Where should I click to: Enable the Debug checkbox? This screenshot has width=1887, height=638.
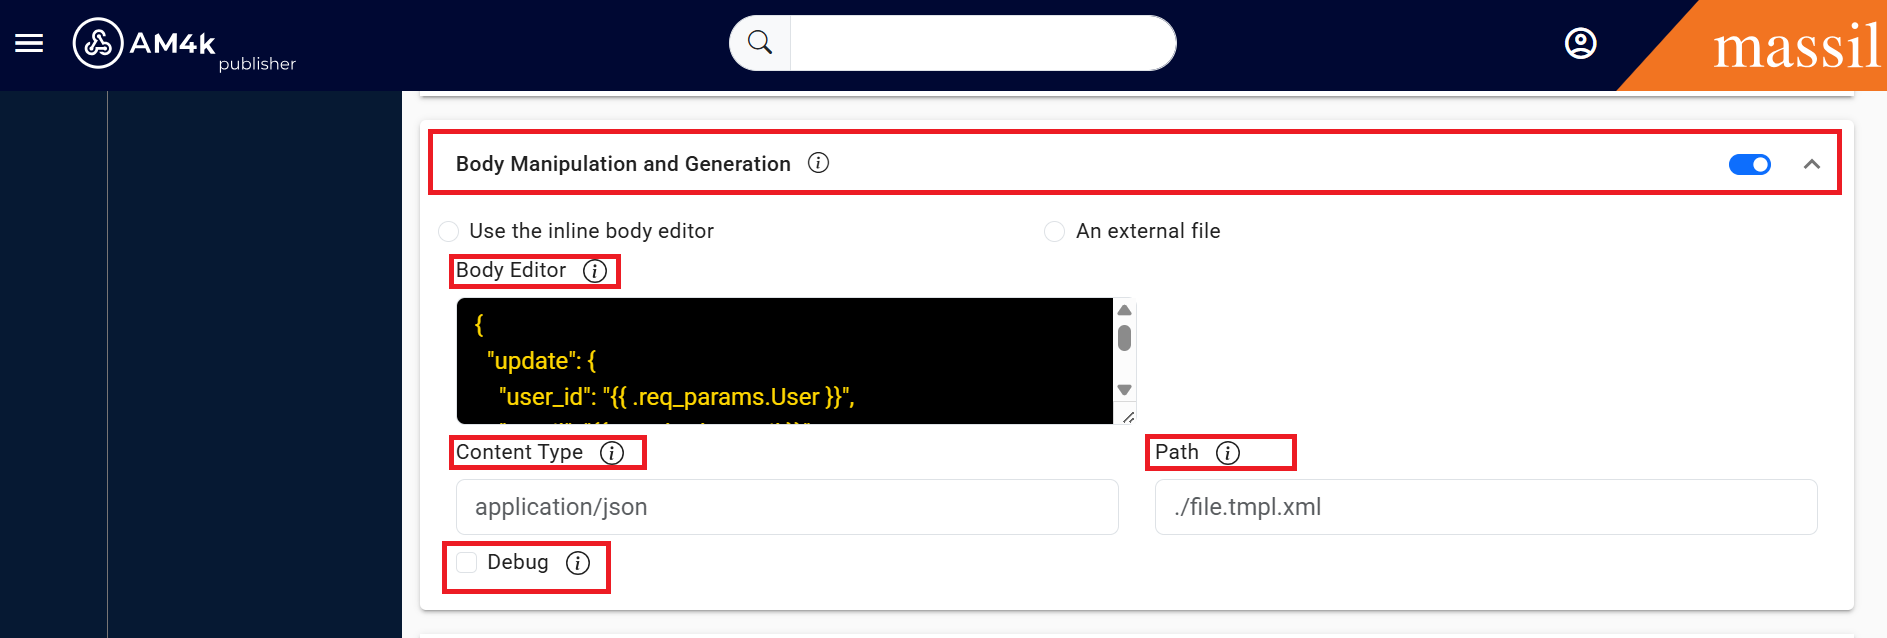pos(467,562)
